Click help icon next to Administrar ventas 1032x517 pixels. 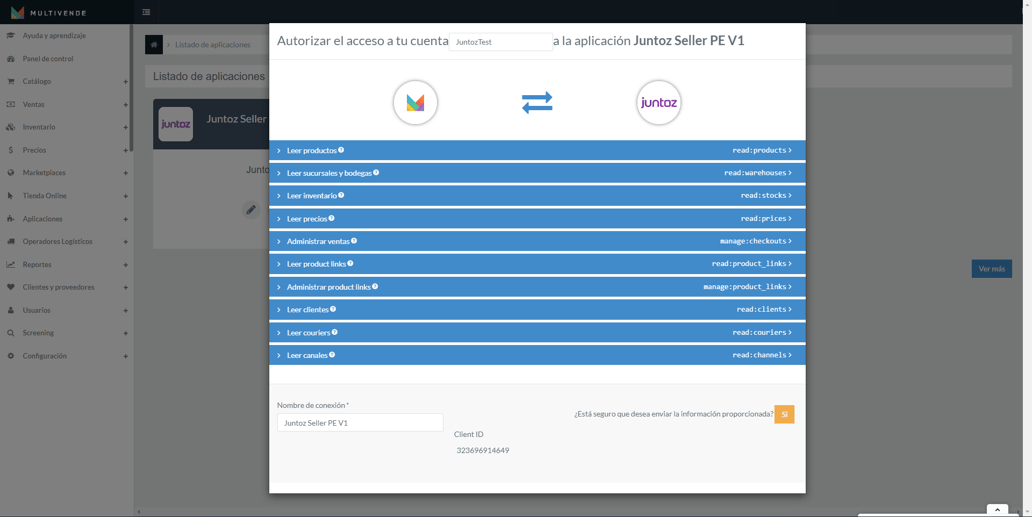pos(353,241)
